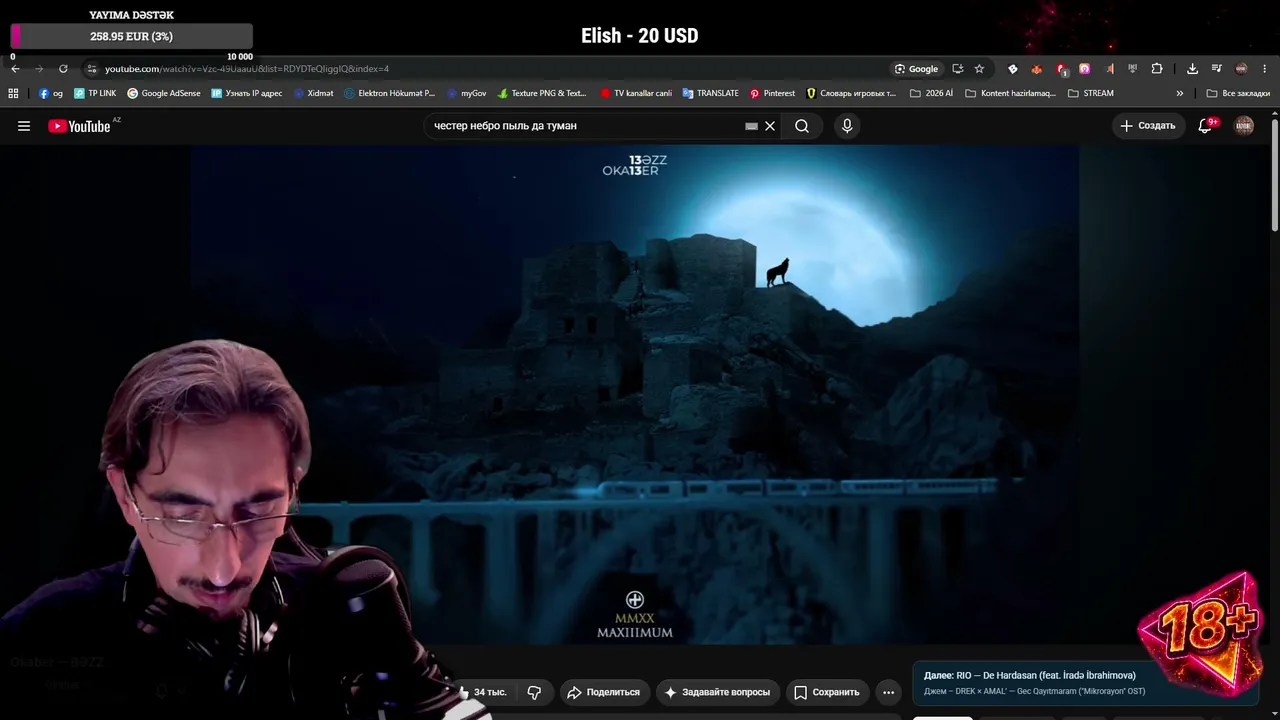1280x720 pixels.
Task: Open the YouTube account avatar menu
Action: click(1244, 126)
